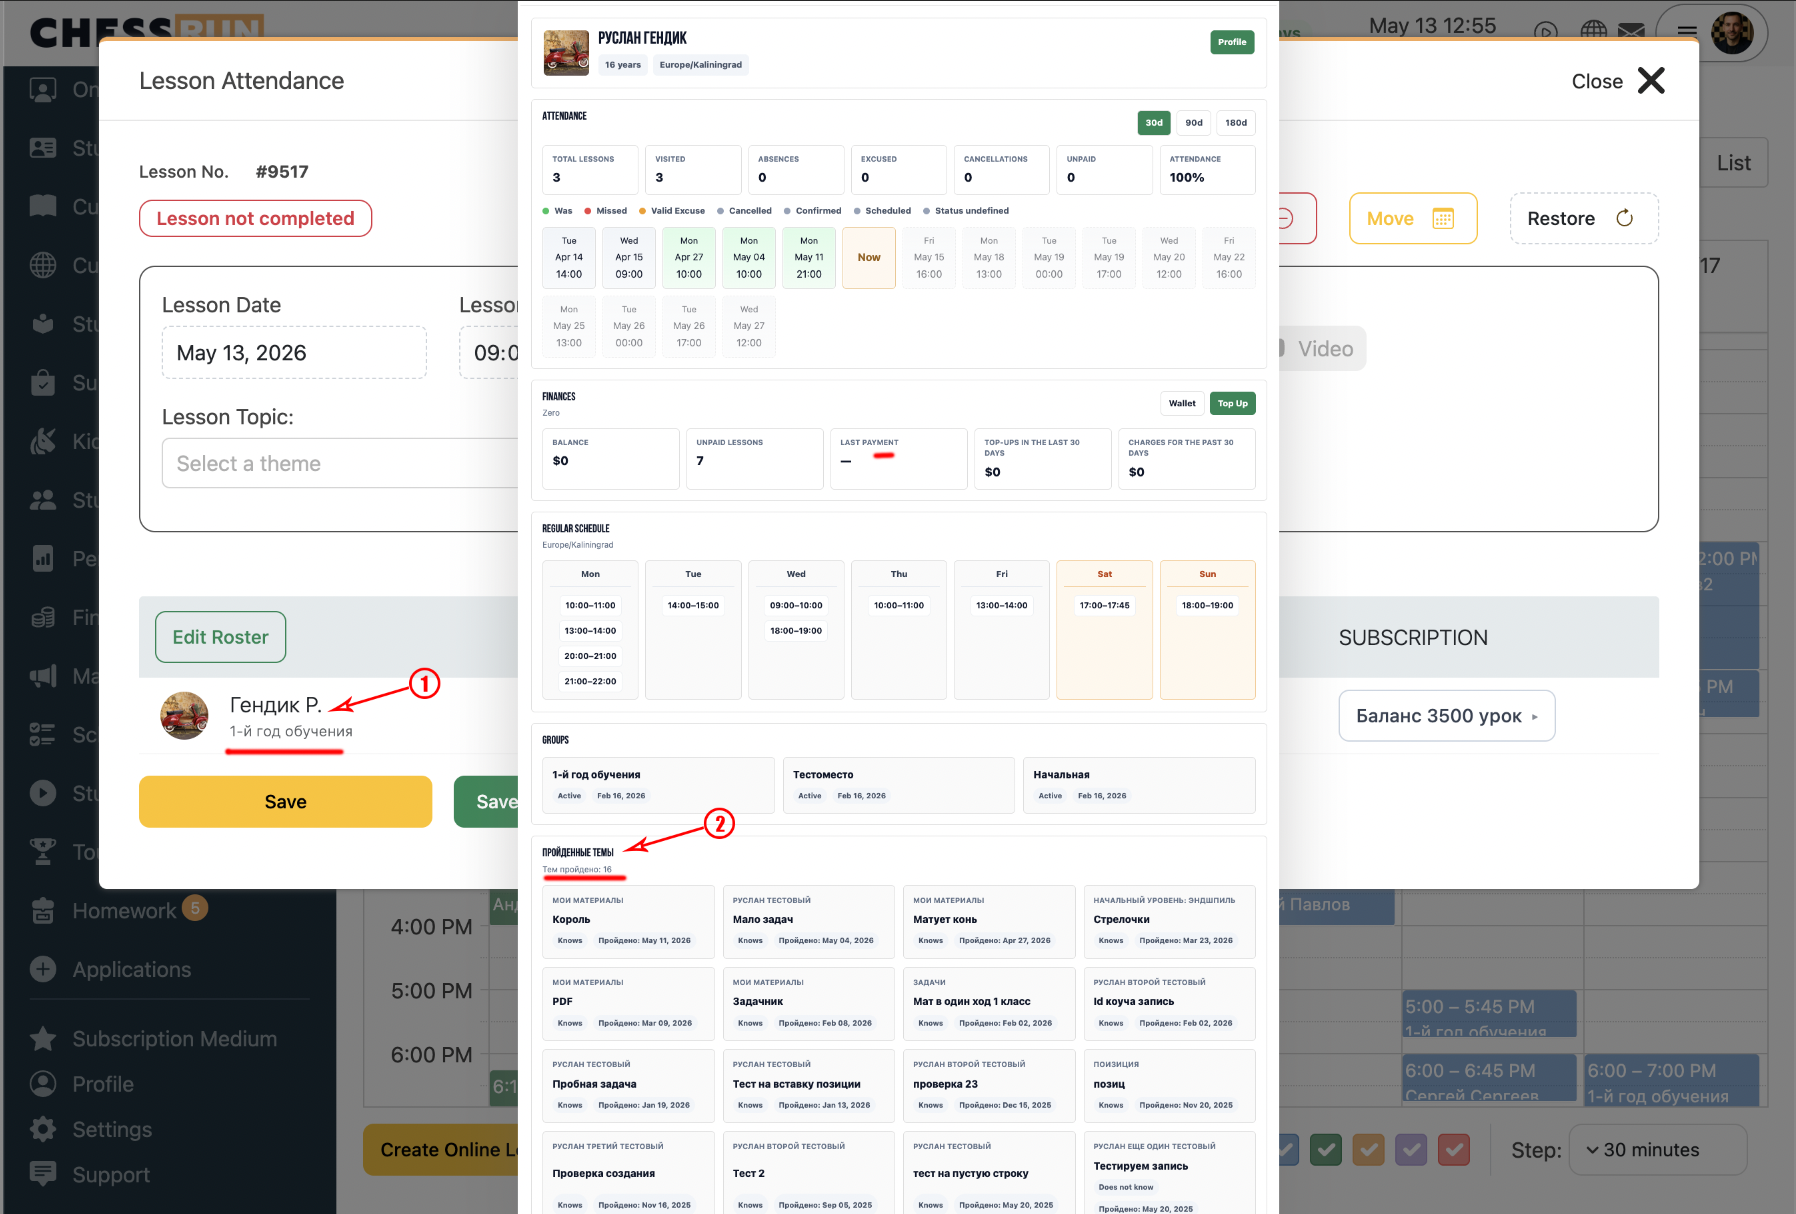This screenshot has width=1796, height=1214.
Task: Click the unicorn Kids icon in the sidebar
Action: [43, 441]
